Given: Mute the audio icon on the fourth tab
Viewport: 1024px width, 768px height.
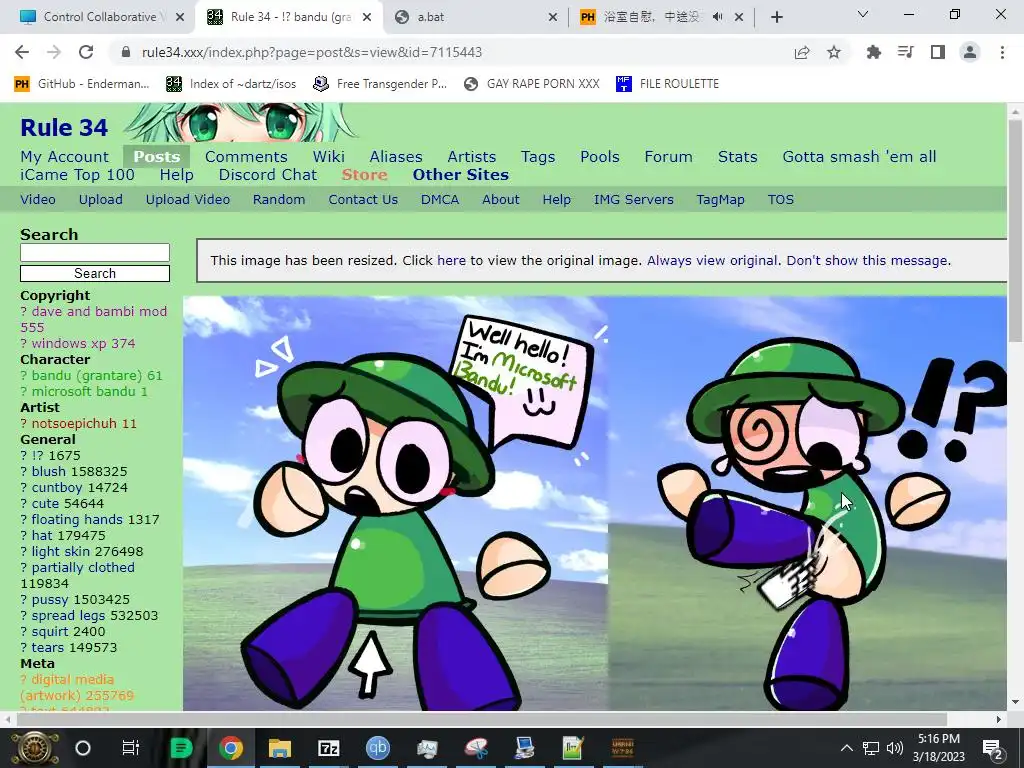Looking at the screenshot, I should pyautogui.click(x=717, y=17).
